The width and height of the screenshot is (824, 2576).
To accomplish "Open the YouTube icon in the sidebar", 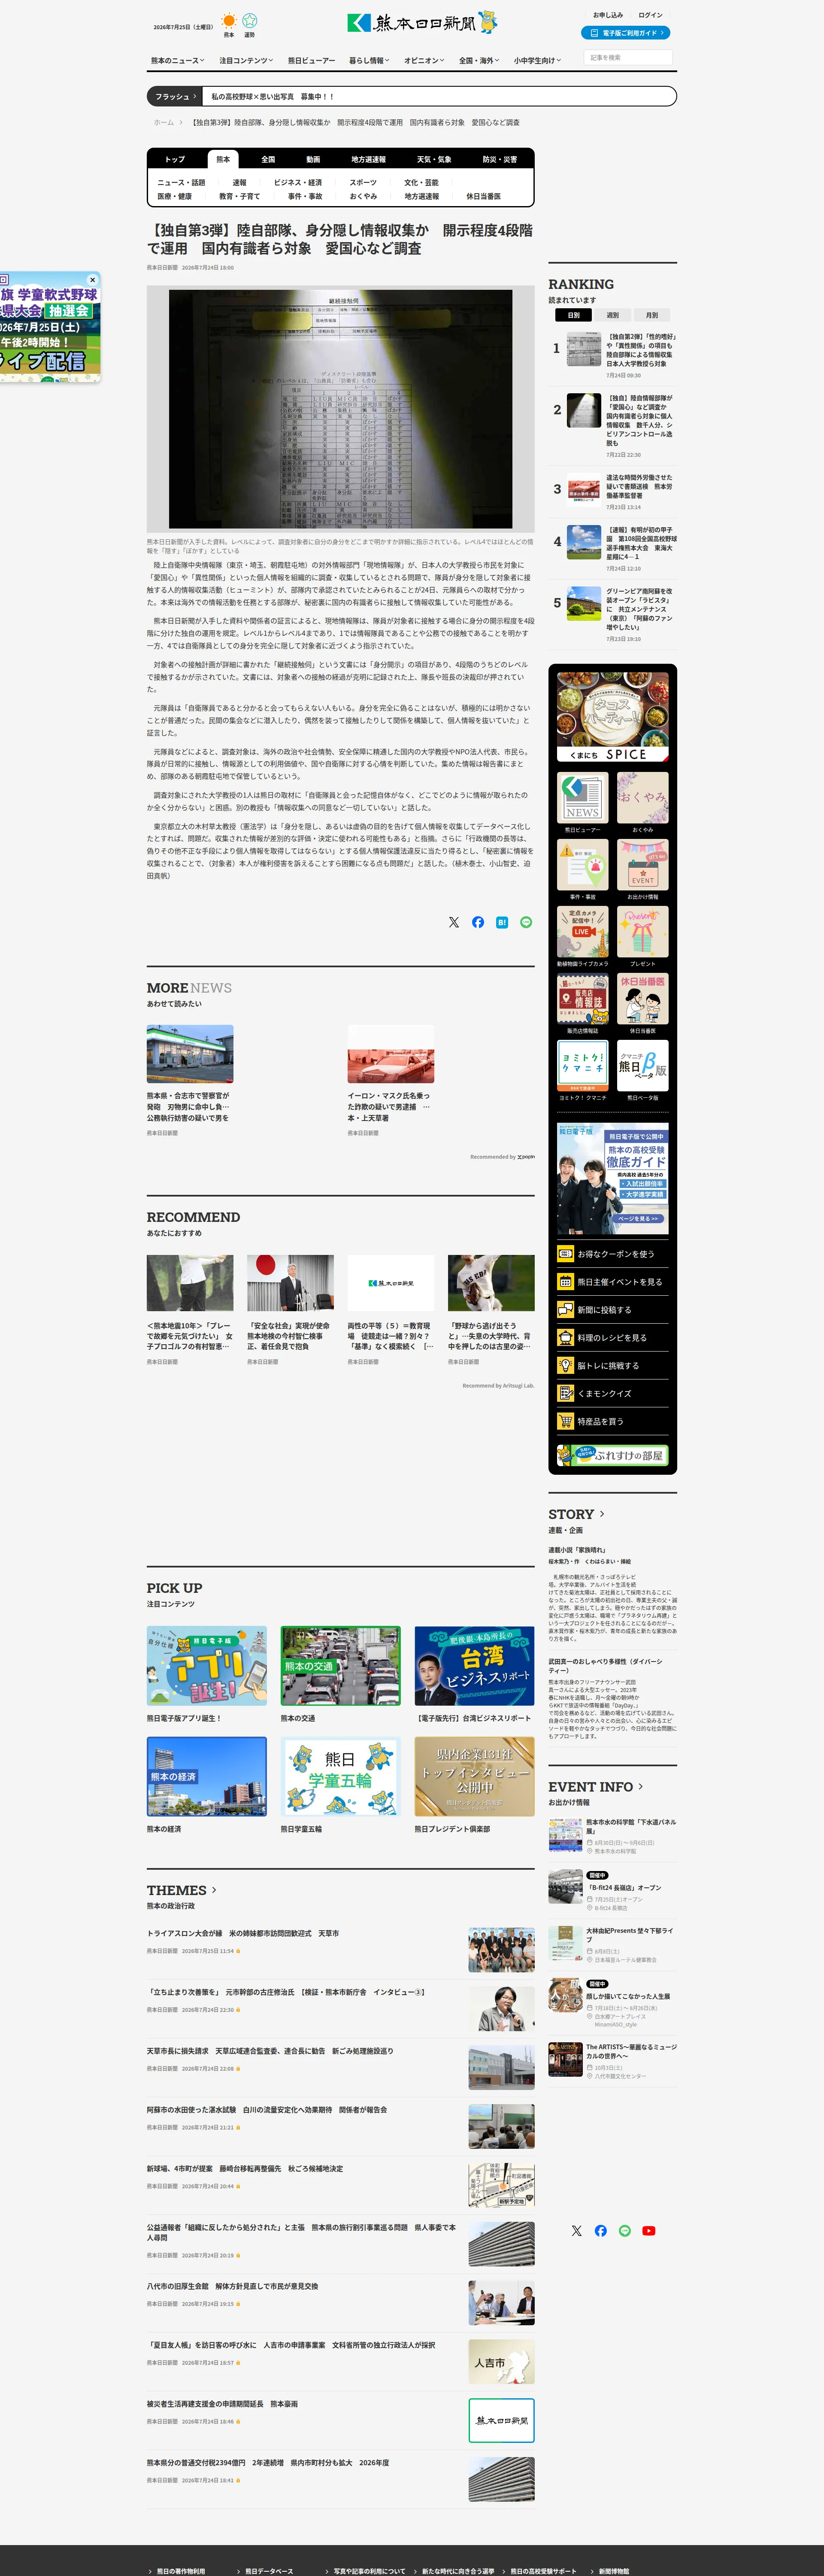I will pos(649,2231).
